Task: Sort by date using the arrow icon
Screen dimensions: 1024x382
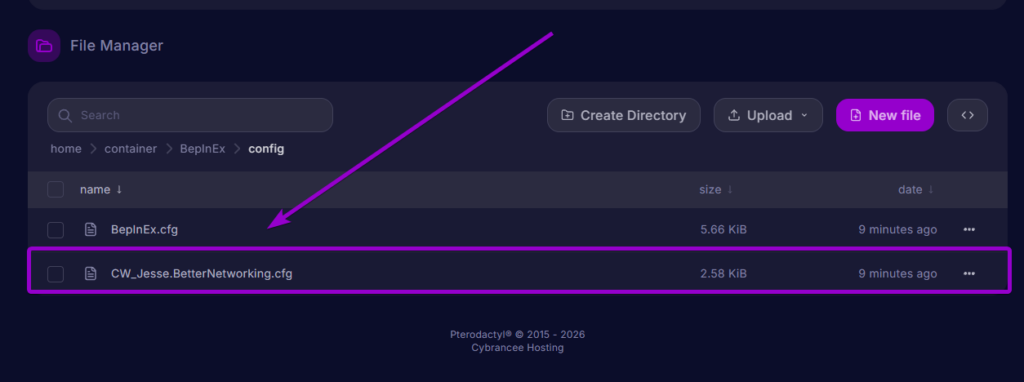Action: tap(931, 189)
